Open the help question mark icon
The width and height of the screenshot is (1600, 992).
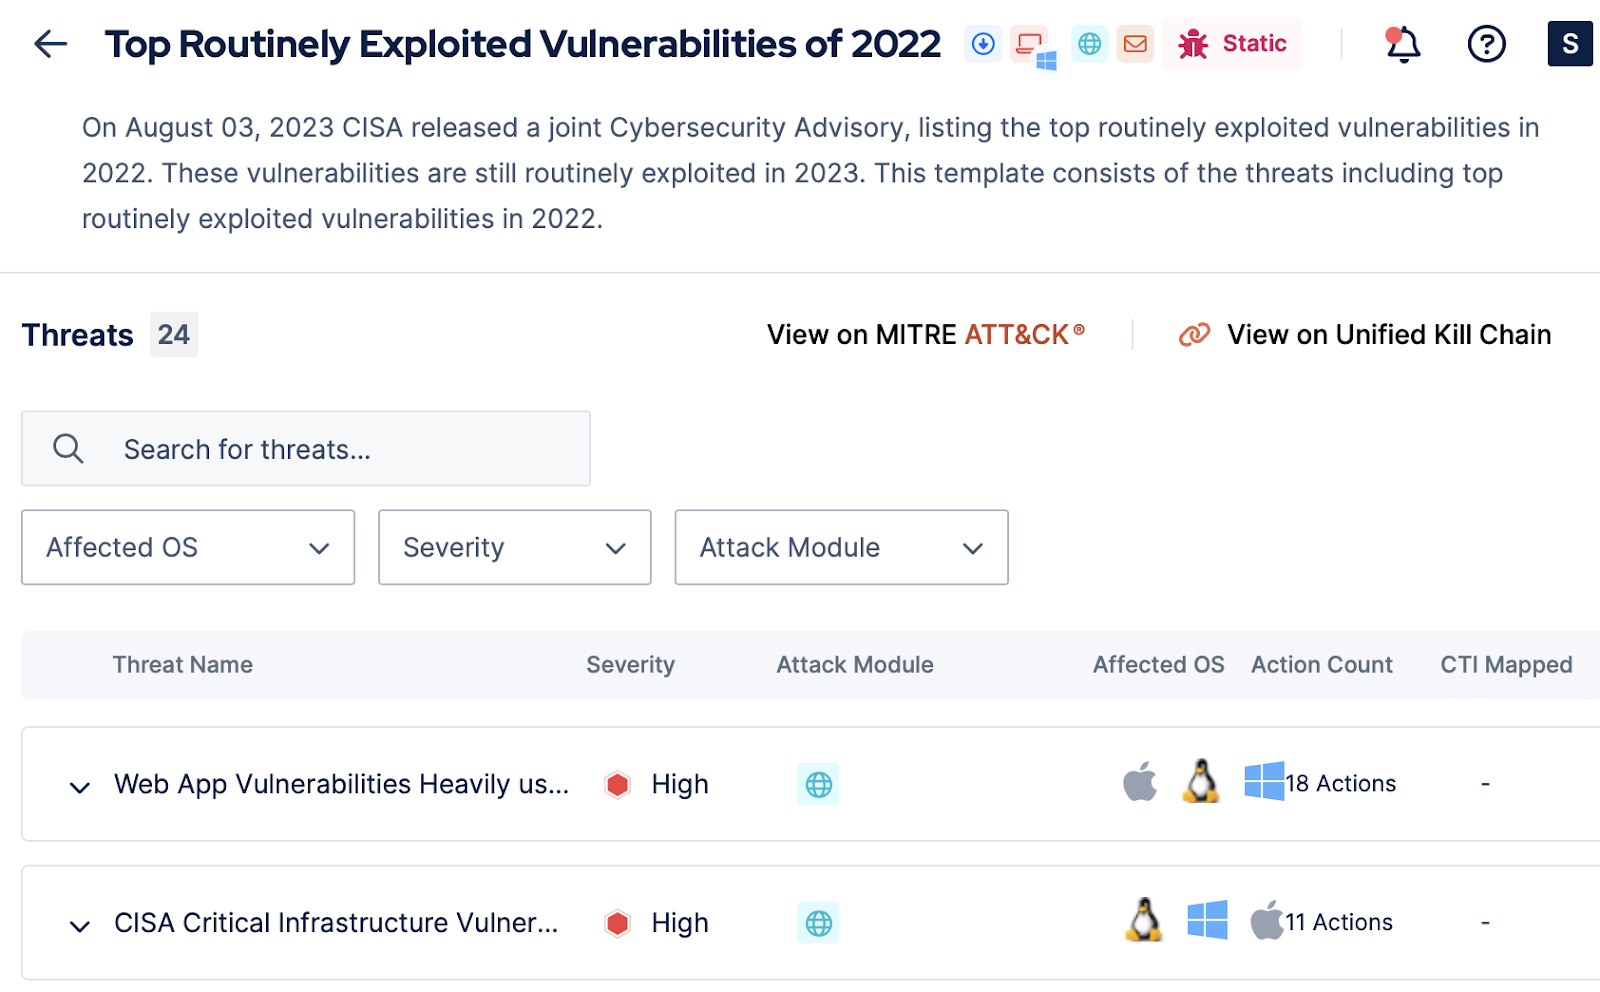pos(1486,44)
